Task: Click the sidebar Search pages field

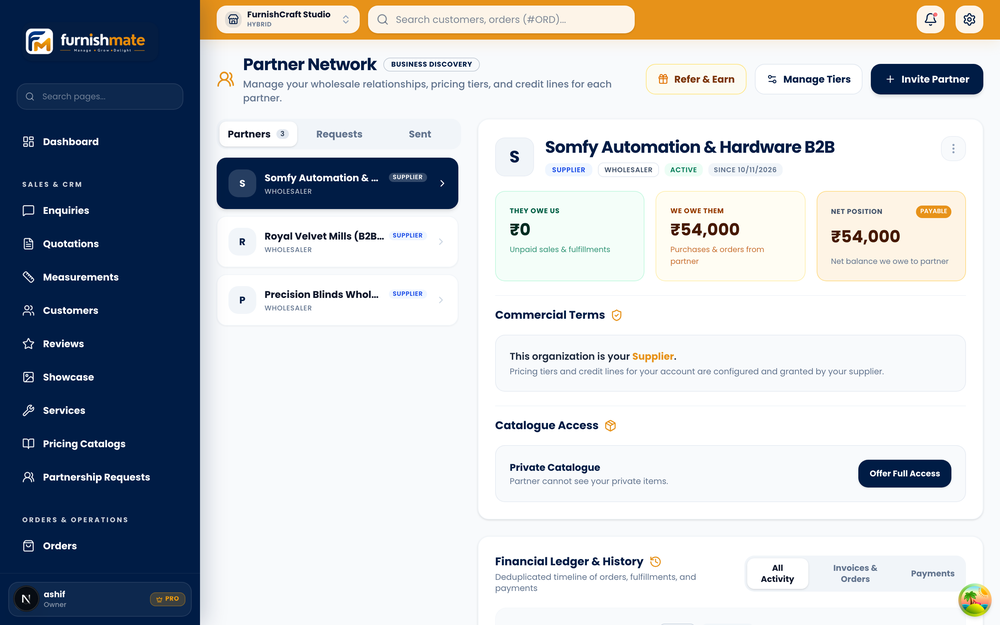Action: pos(99,96)
